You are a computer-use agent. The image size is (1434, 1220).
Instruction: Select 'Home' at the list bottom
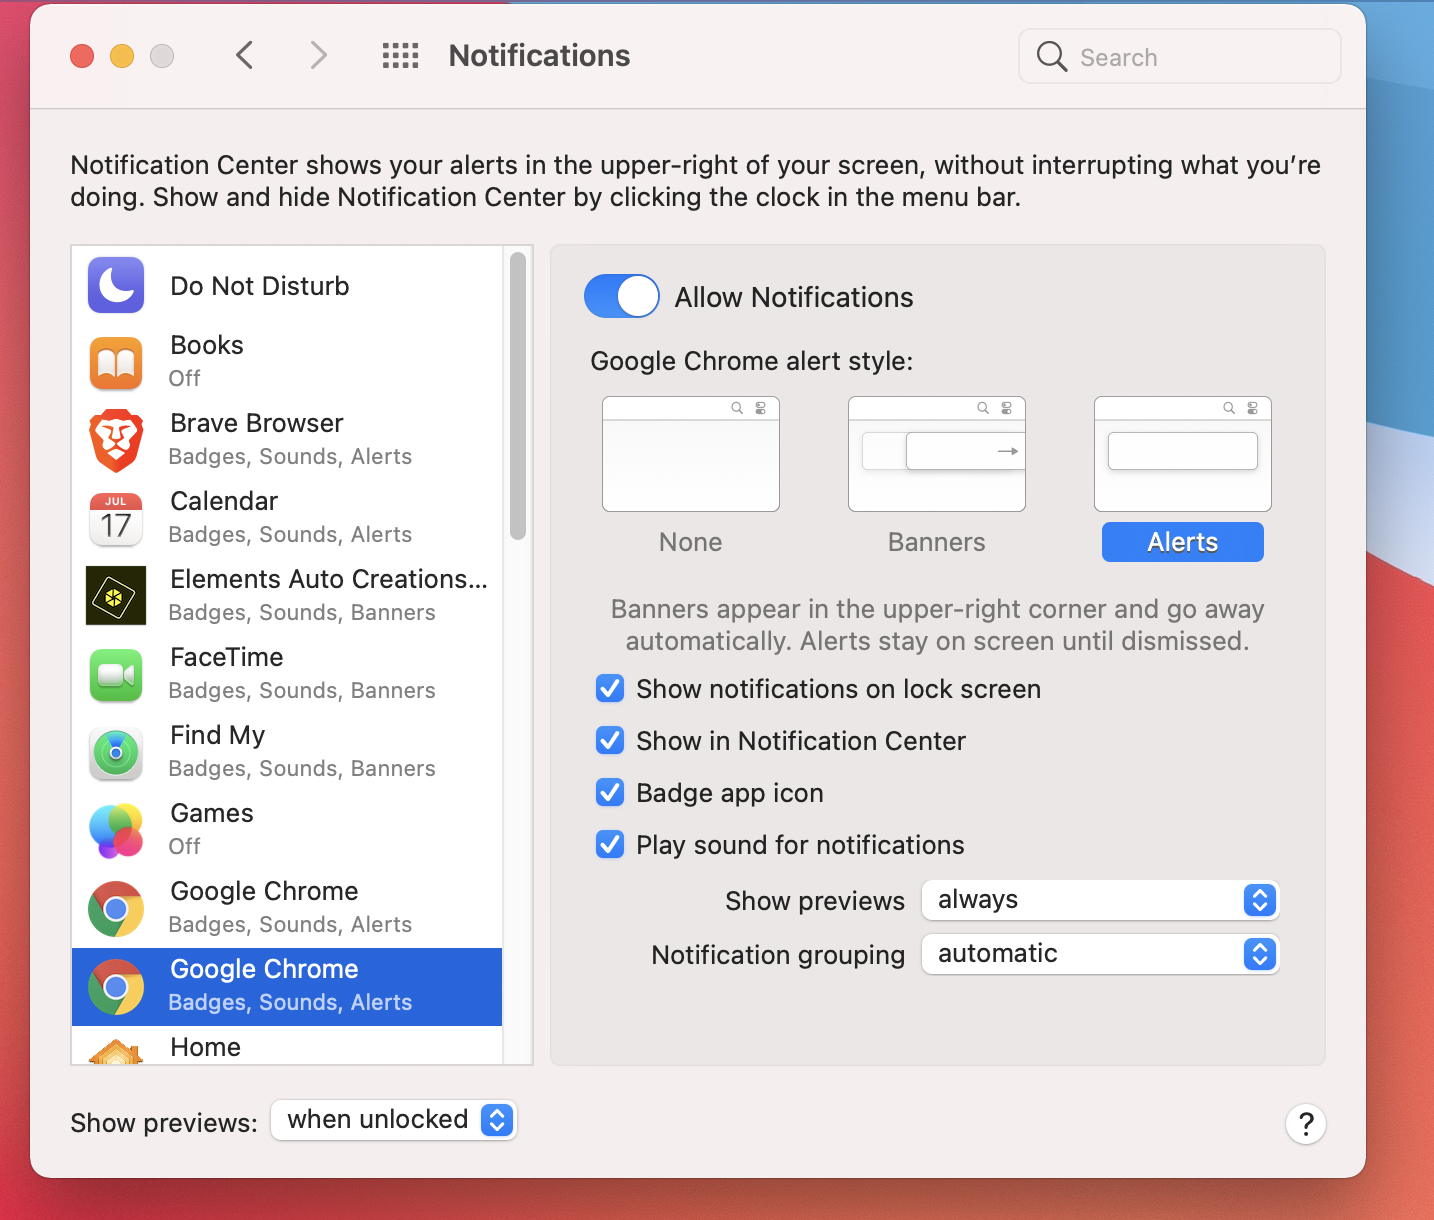coord(206,1047)
